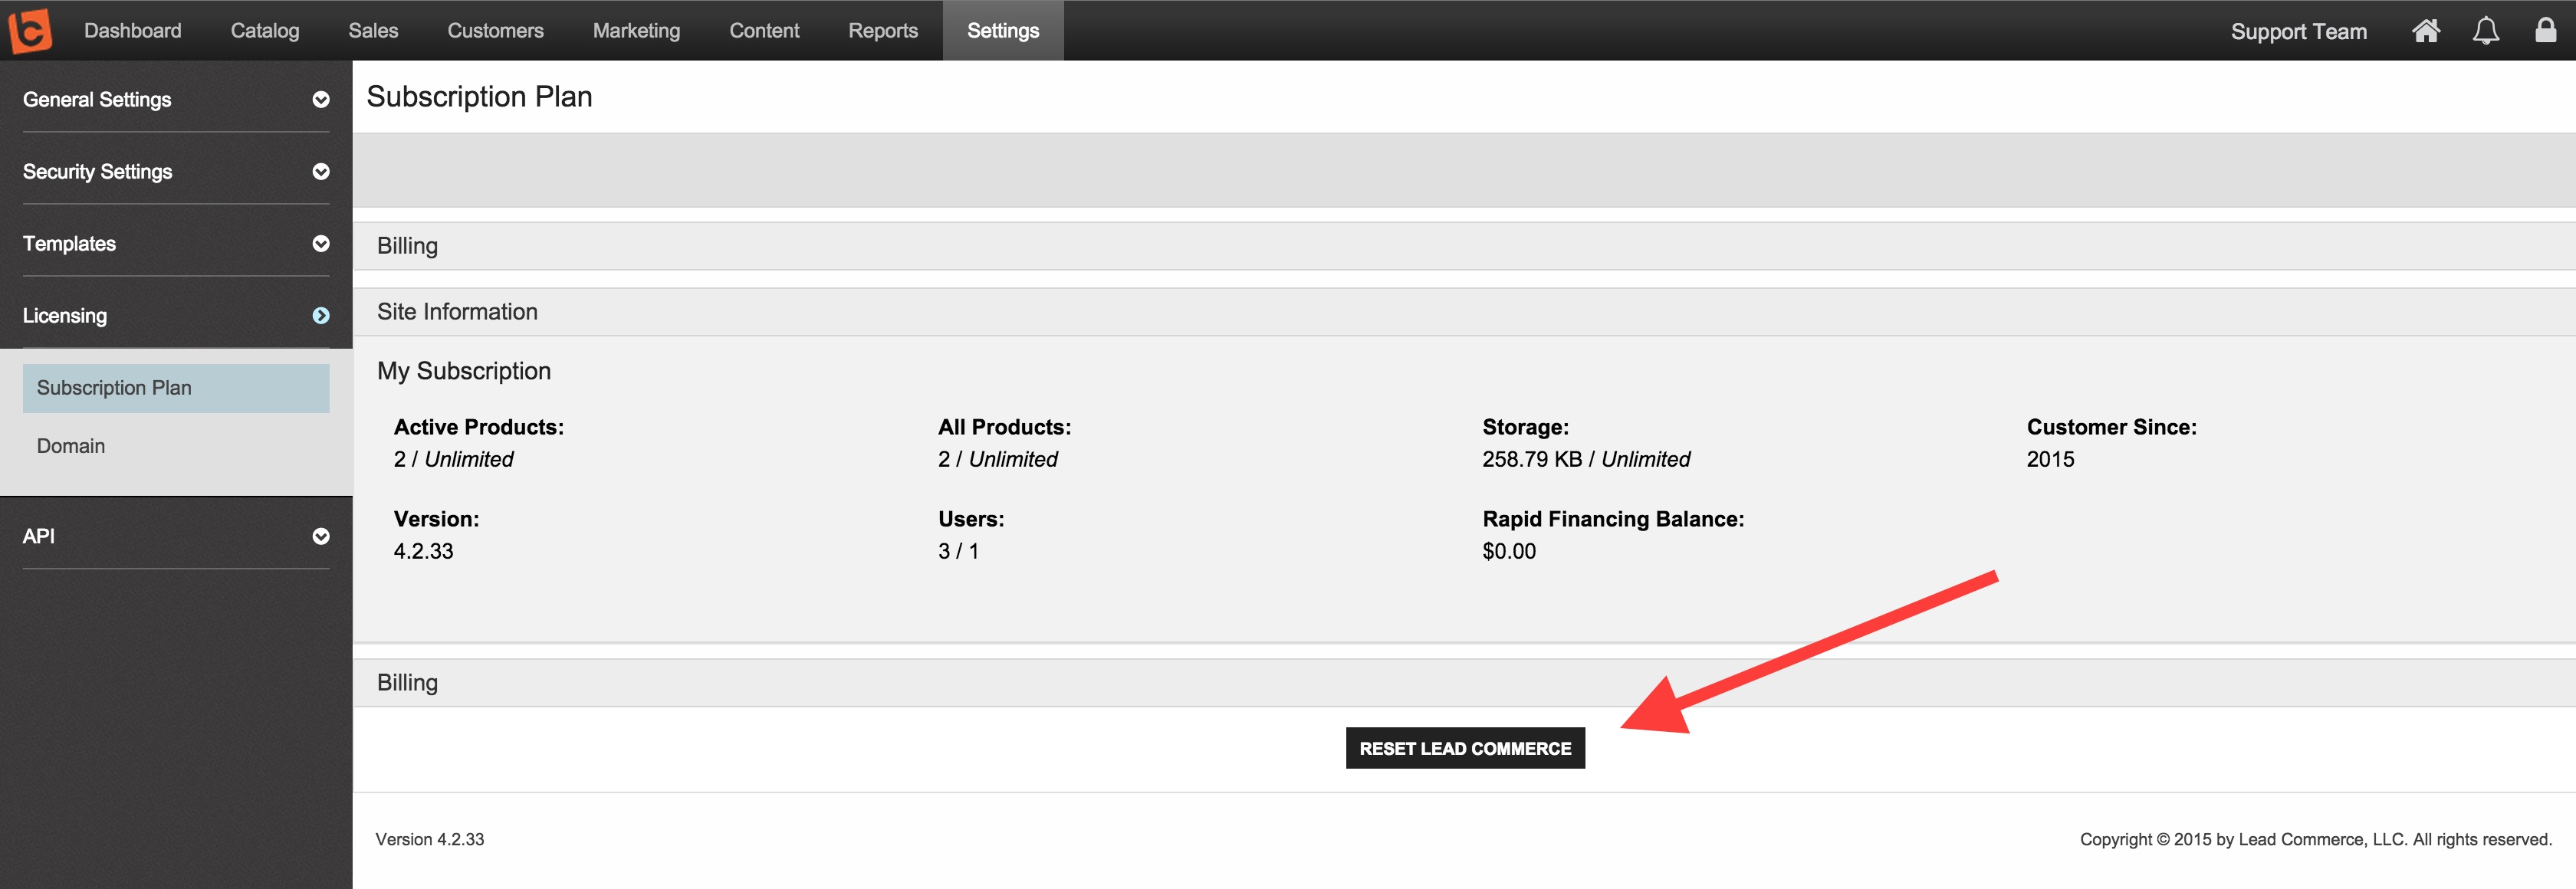
Task: Click the lock icon in top bar
Action: [2545, 30]
